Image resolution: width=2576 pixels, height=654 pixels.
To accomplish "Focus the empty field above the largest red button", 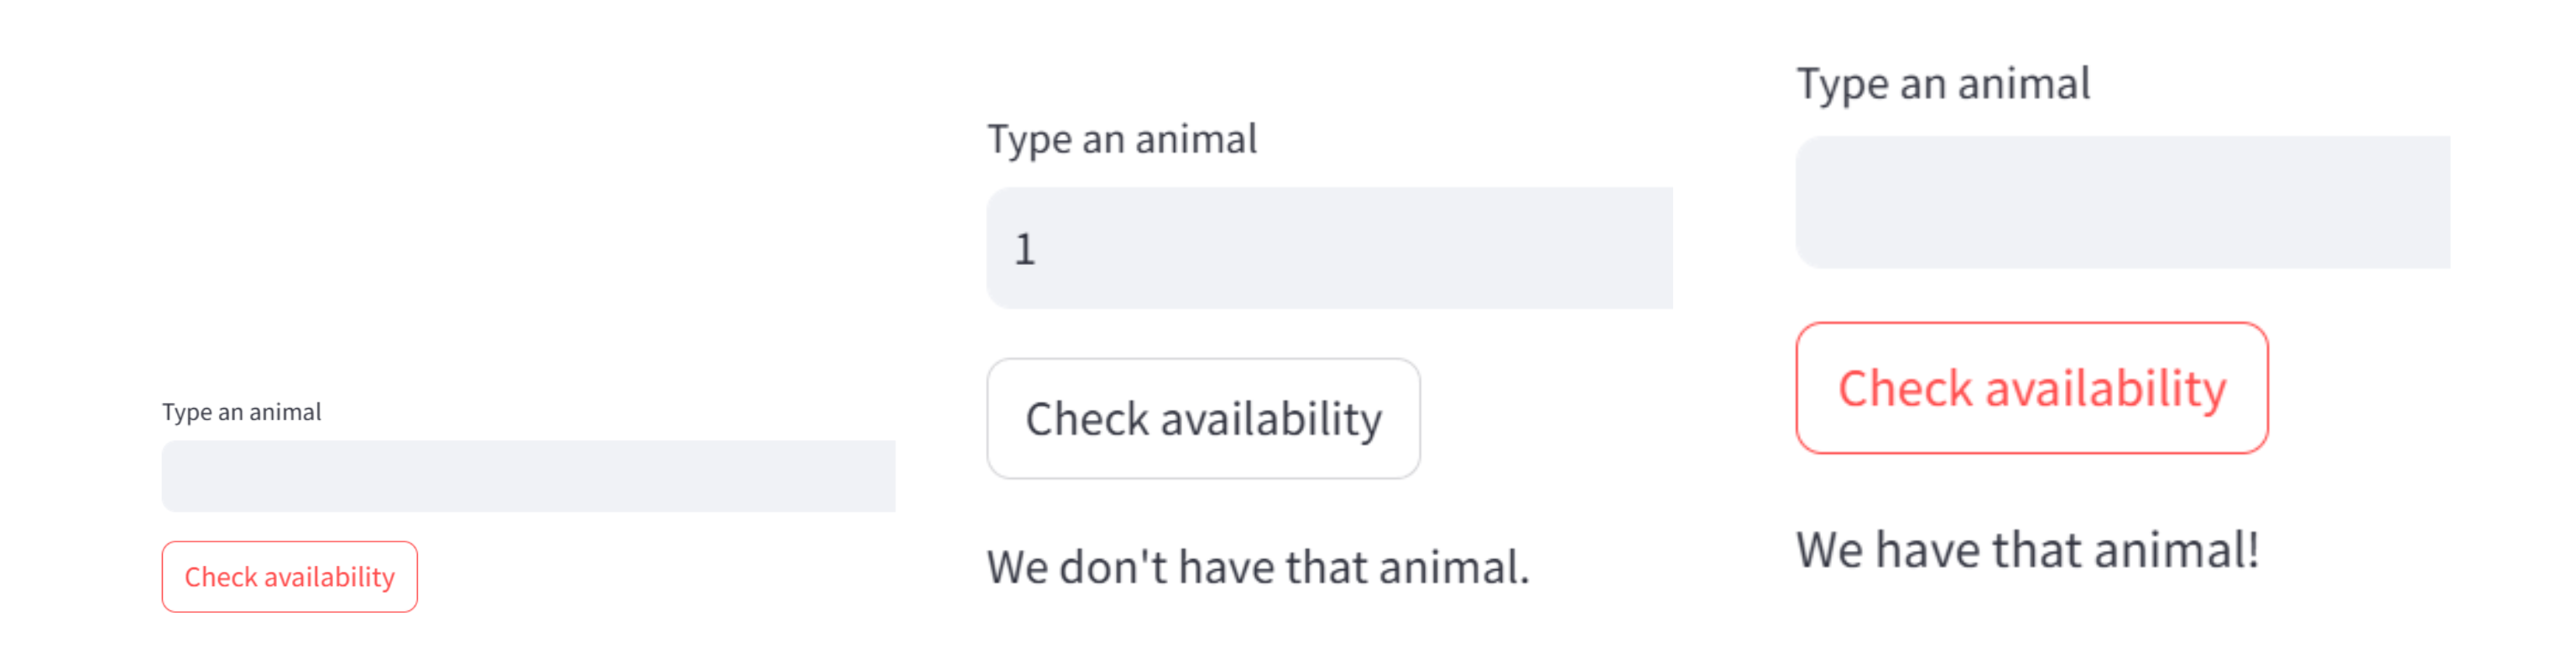I will pyautogui.click(x=2122, y=202).
